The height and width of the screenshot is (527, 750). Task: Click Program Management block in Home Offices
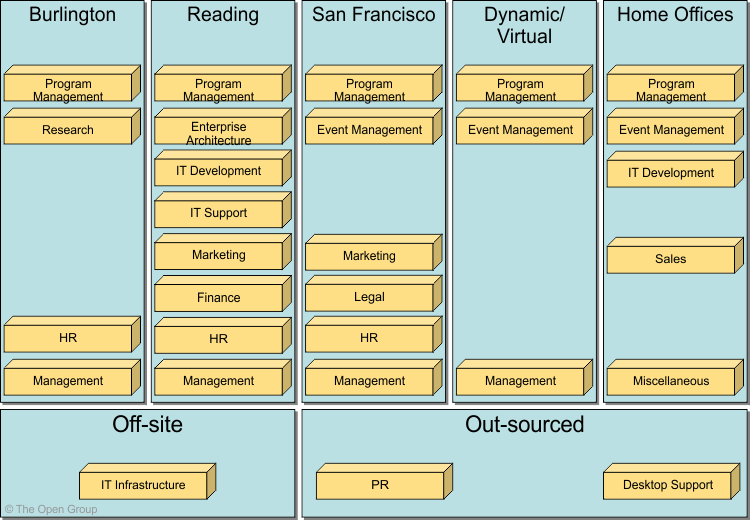click(675, 83)
